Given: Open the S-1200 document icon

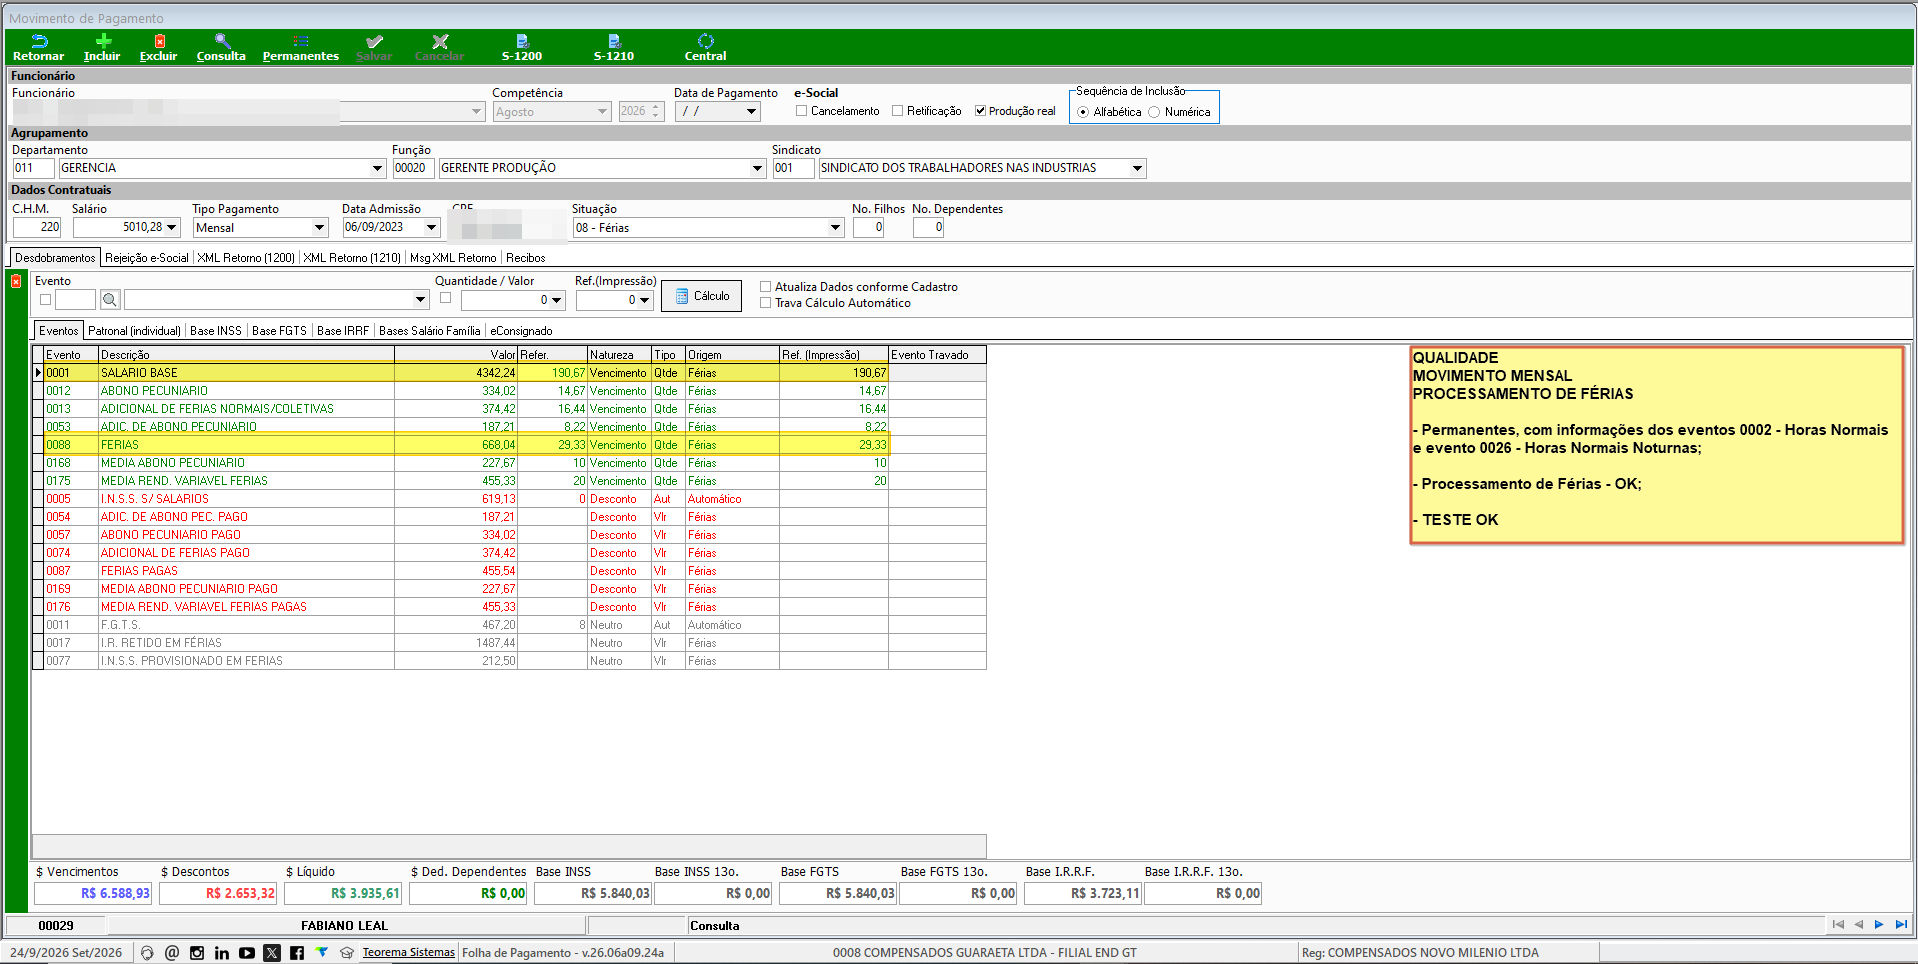Looking at the screenshot, I should coord(522,41).
